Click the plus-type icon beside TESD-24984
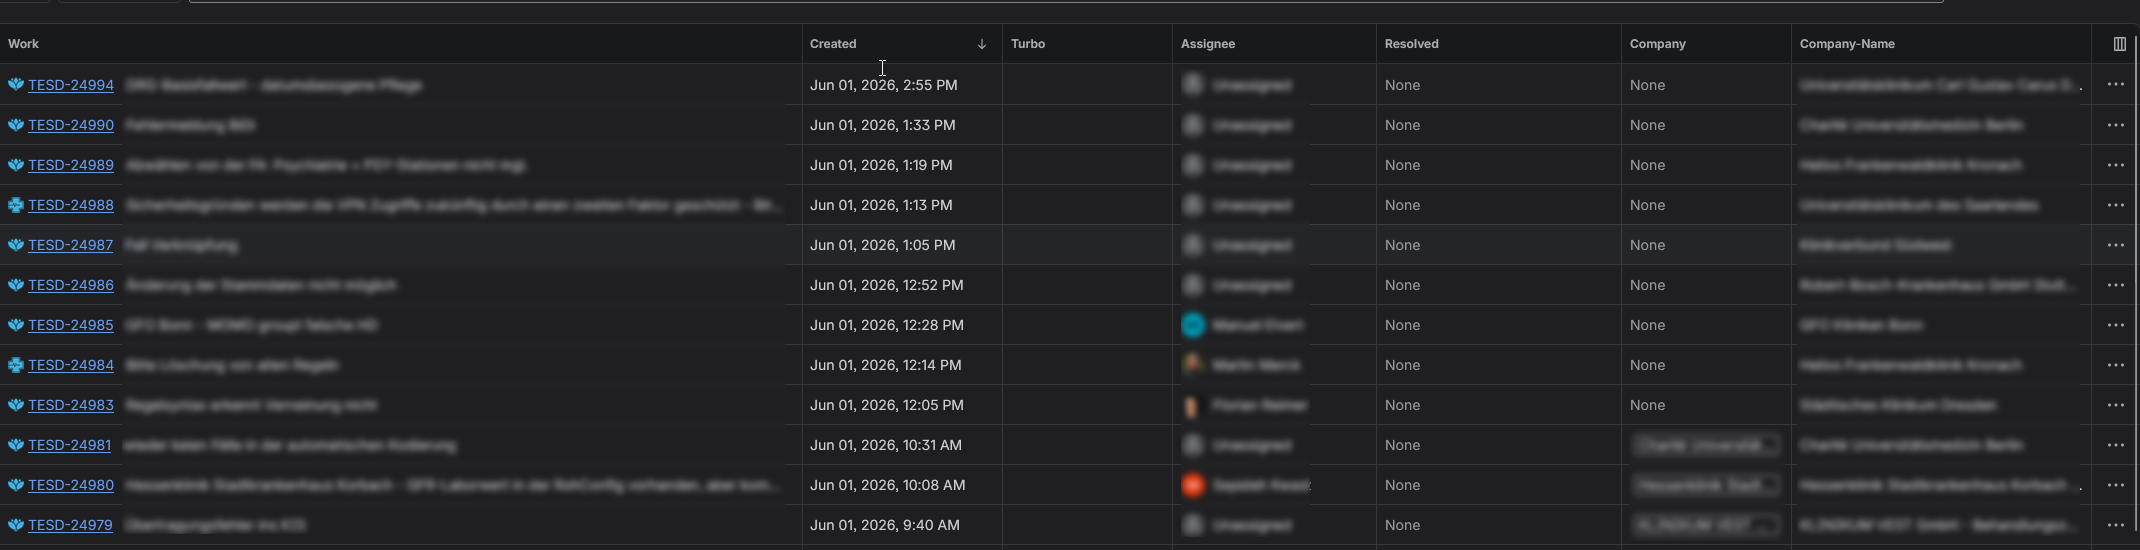This screenshot has width=2140, height=550. click(16, 365)
